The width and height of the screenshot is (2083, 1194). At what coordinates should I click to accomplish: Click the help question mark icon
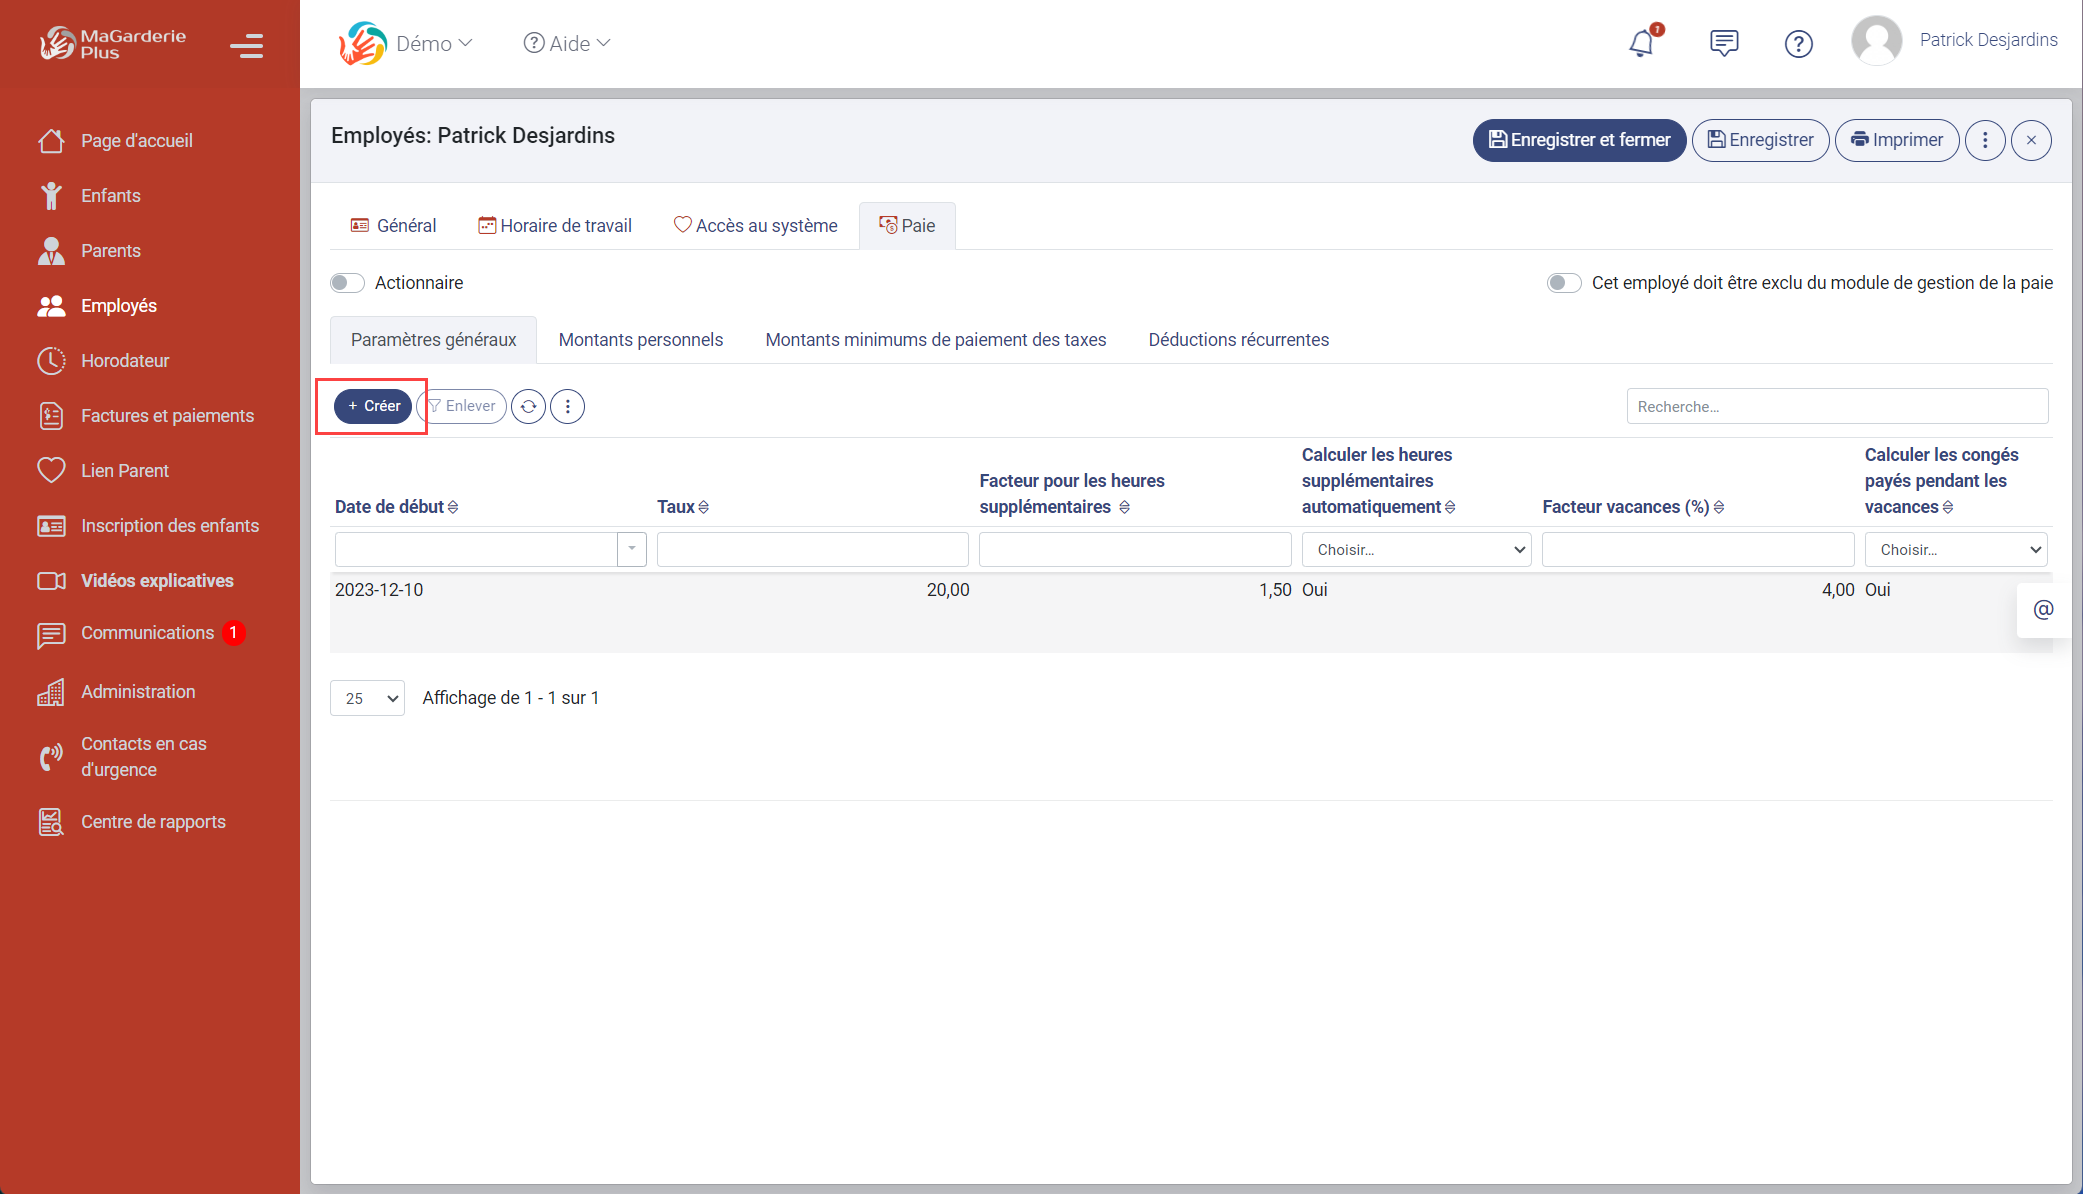tap(1798, 44)
